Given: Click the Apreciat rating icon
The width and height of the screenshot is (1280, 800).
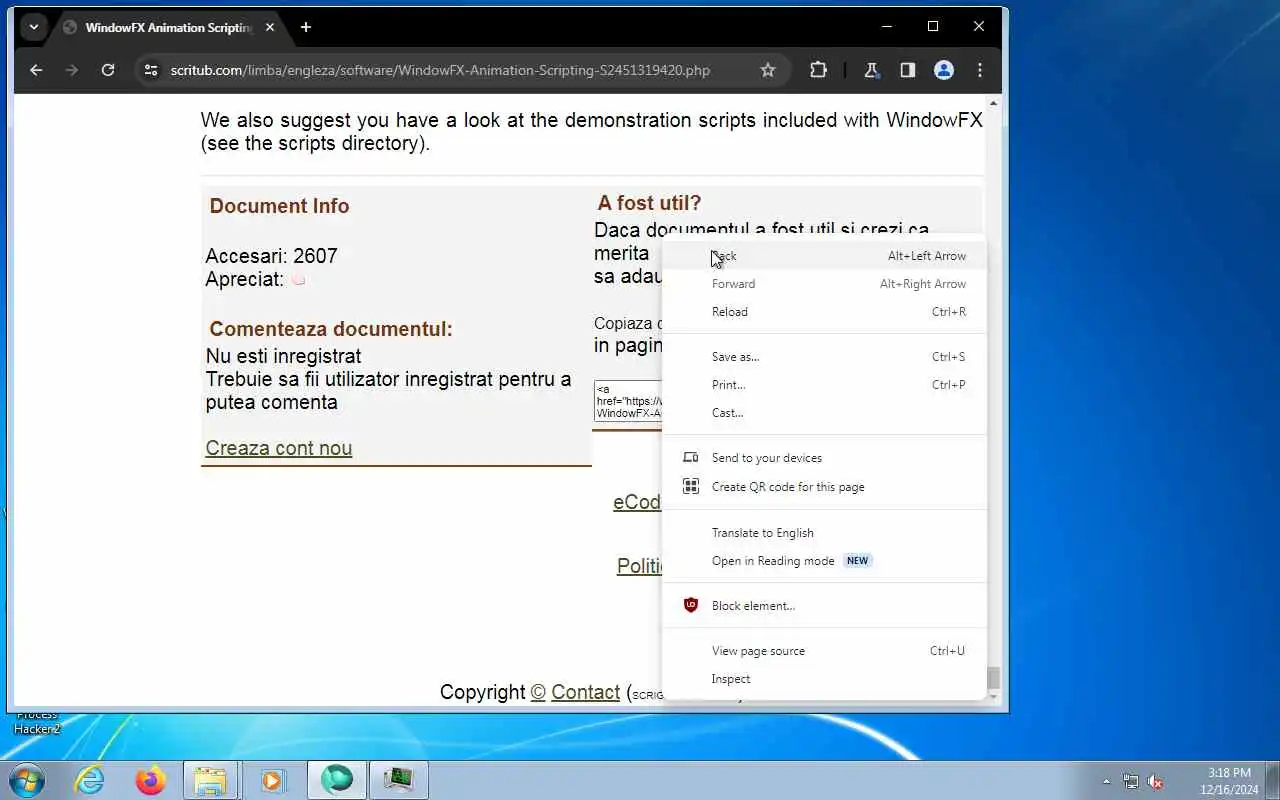Looking at the screenshot, I should (298, 280).
